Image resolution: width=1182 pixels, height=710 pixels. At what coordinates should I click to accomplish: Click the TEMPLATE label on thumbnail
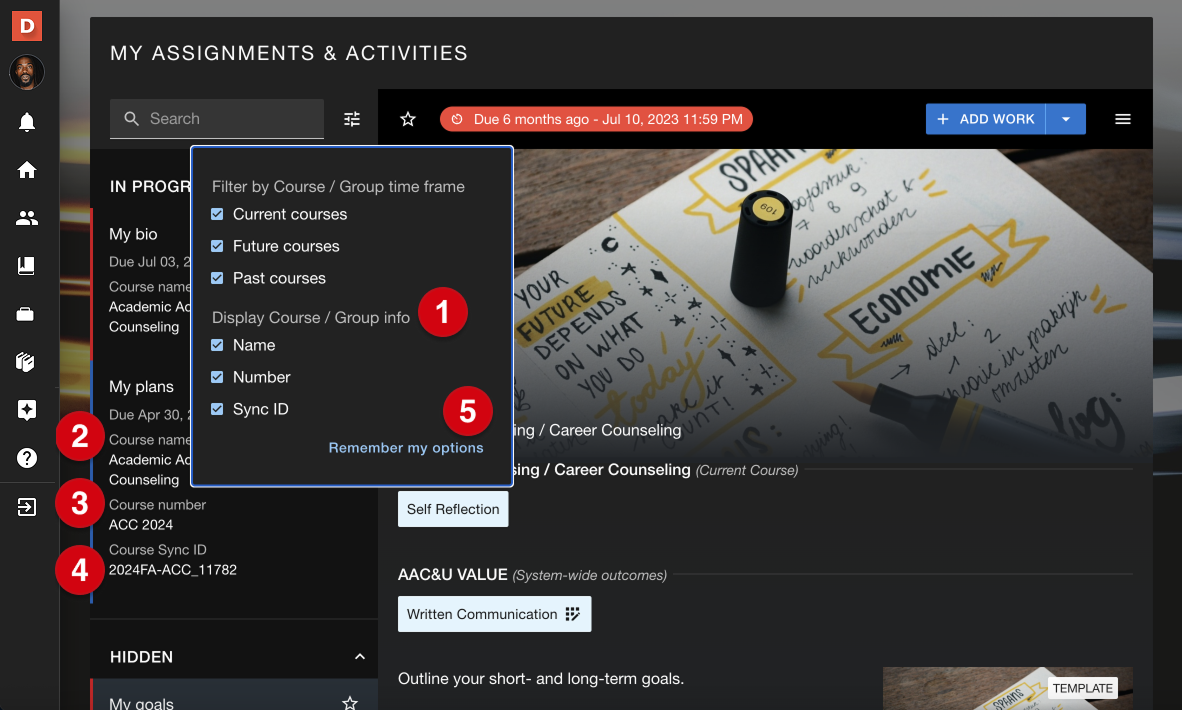1082,688
